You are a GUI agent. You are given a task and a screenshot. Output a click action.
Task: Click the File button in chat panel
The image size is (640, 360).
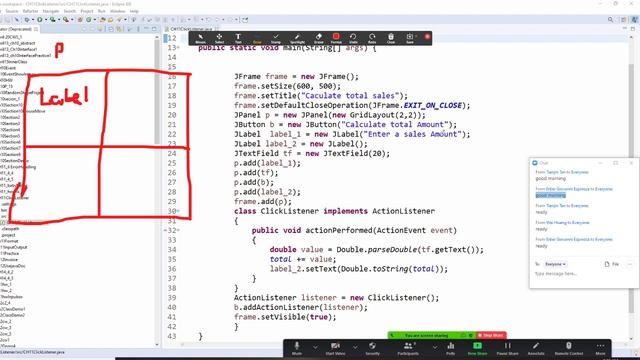point(612,264)
